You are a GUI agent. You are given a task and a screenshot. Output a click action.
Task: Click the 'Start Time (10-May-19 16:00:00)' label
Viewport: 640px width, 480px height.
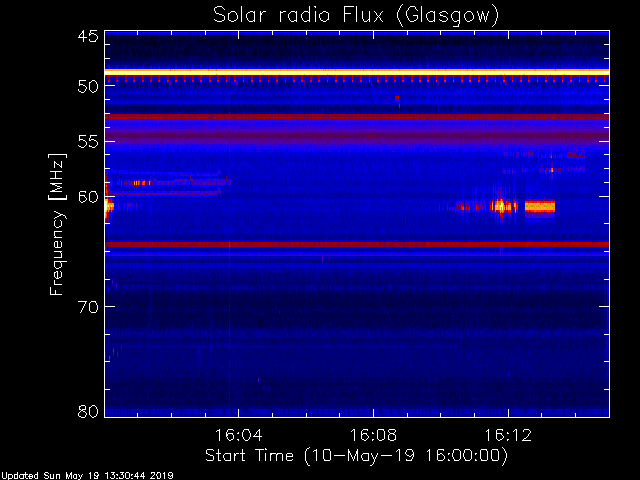click(x=356, y=455)
